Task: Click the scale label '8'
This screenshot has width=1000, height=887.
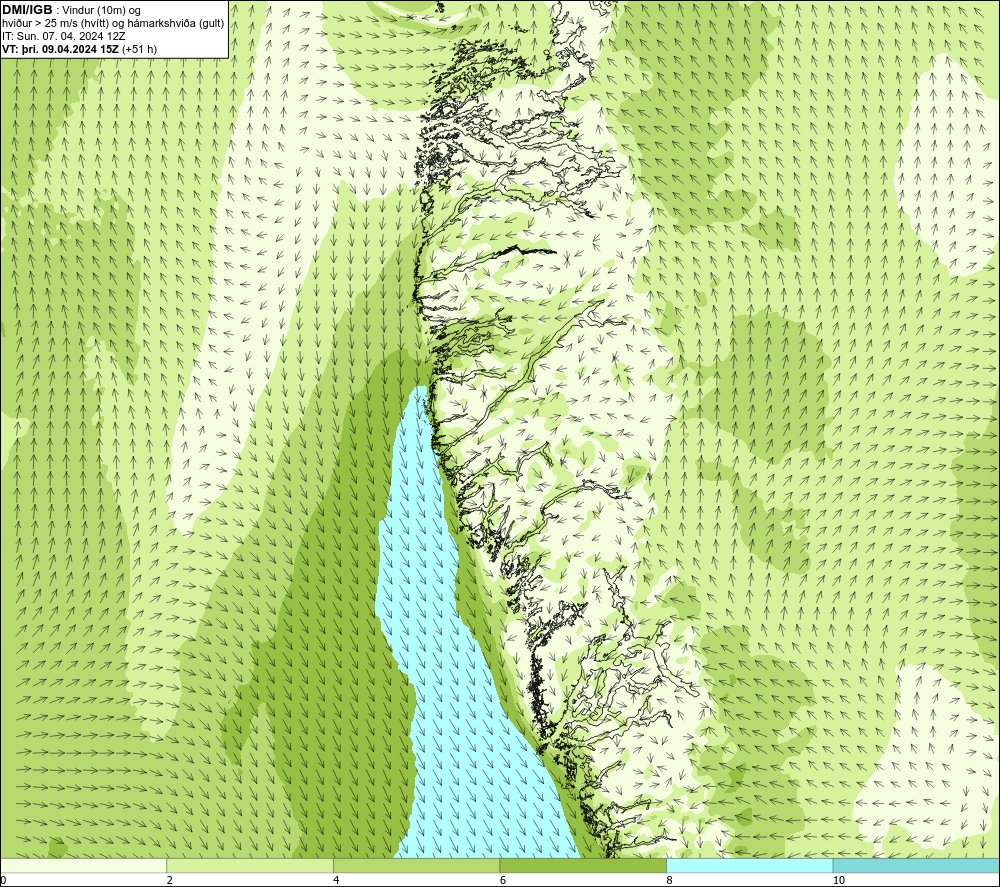Action: (670, 880)
